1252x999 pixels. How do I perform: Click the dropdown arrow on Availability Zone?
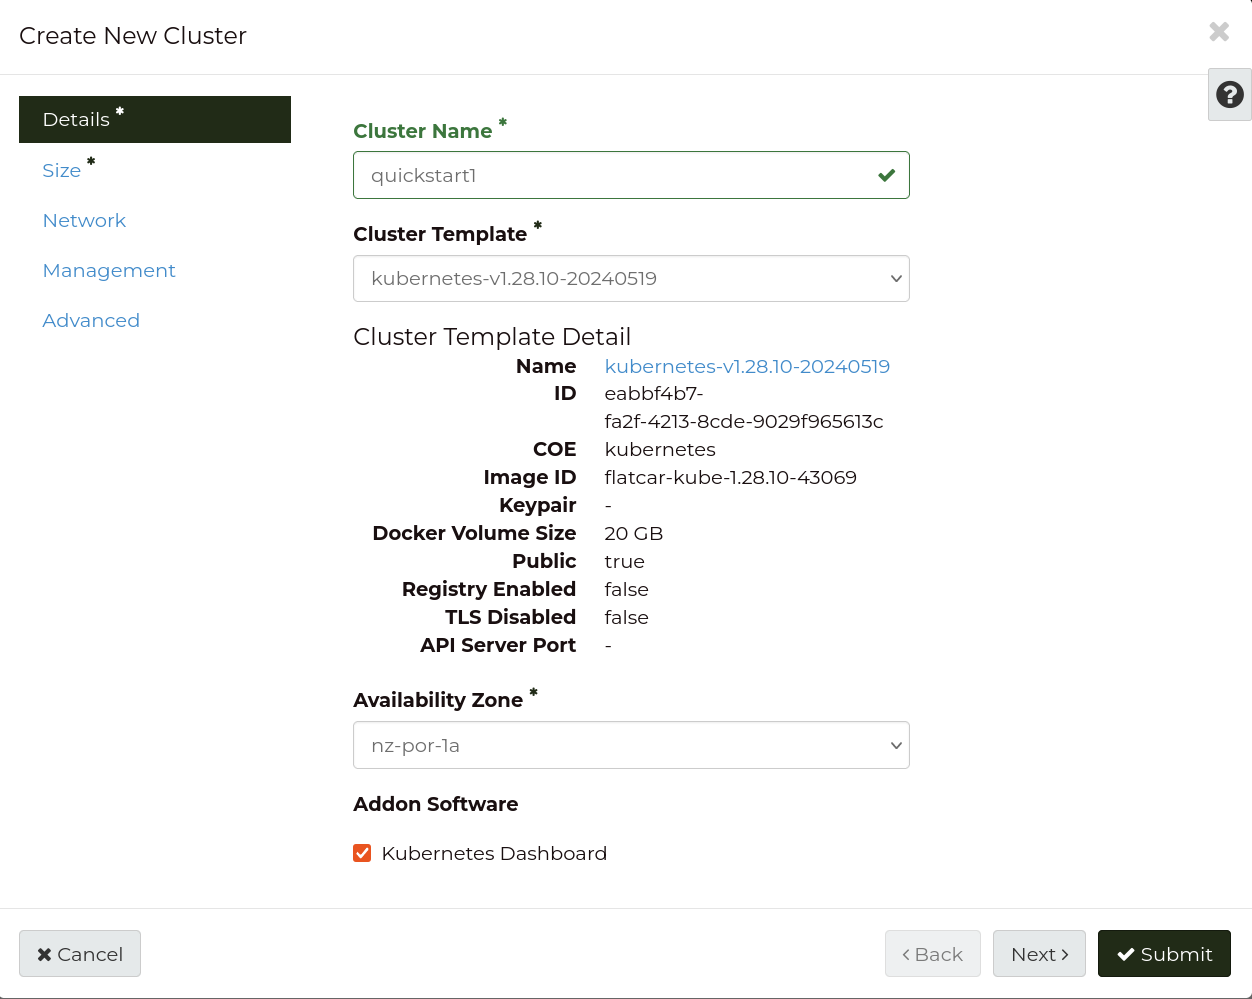point(896,745)
